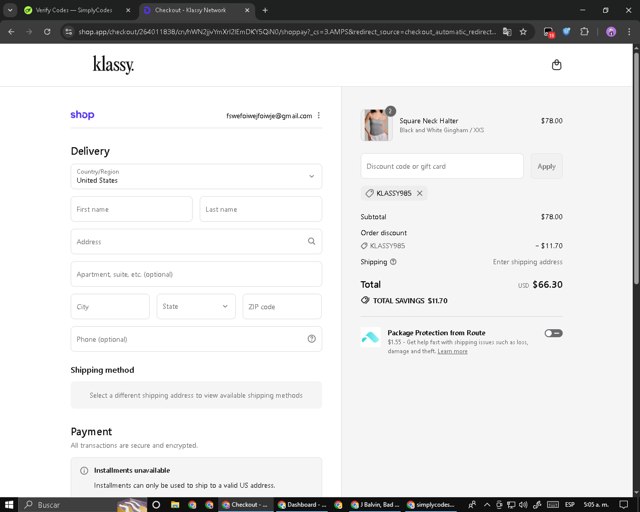This screenshot has height=512, width=640.
Task: Click the taskbar clock showing 5:05 a. m.
Action: click(x=596, y=505)
